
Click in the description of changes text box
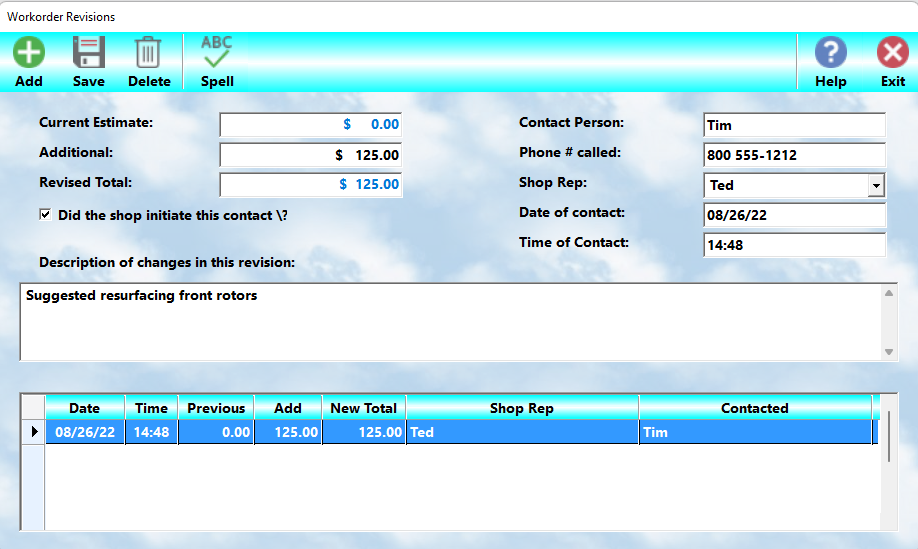[x=451, y=322]
